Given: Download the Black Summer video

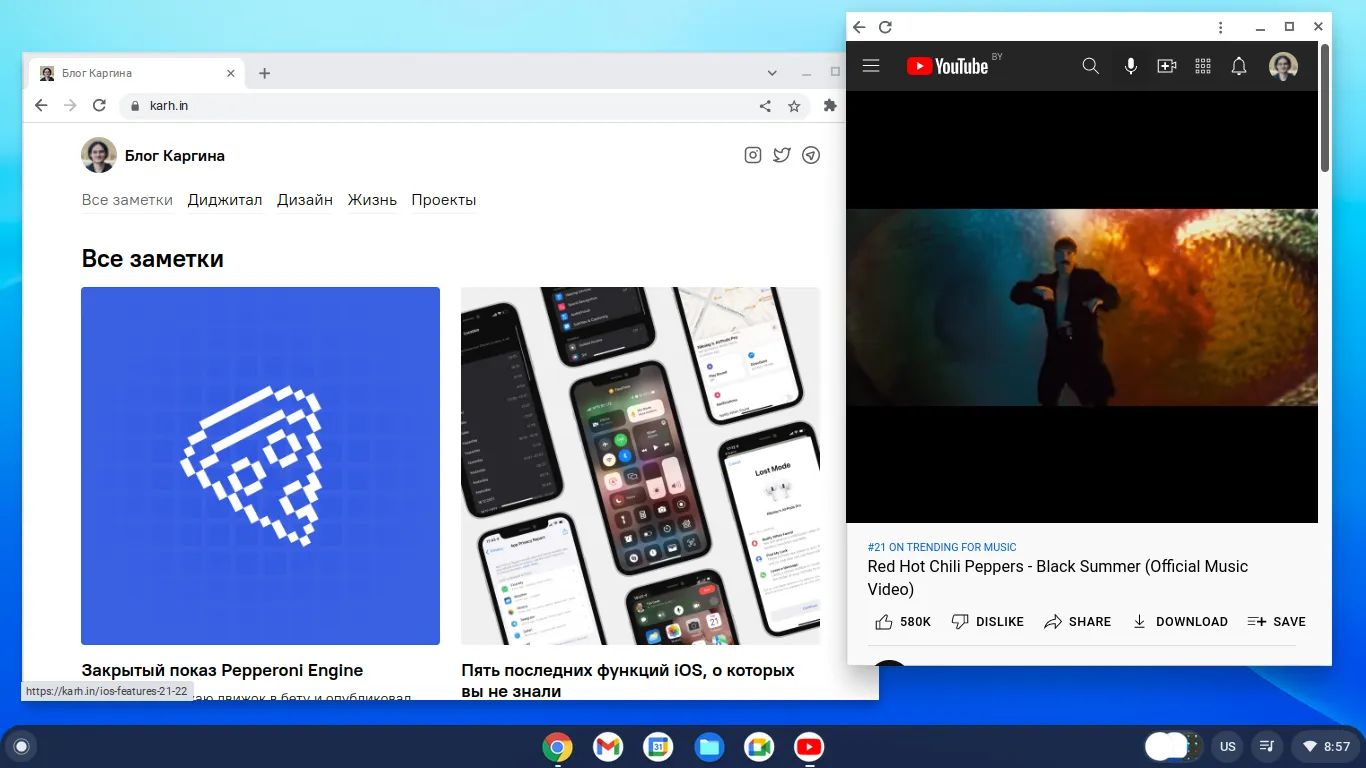Looking at the screenshot, I should click(x=1180, y=622).
